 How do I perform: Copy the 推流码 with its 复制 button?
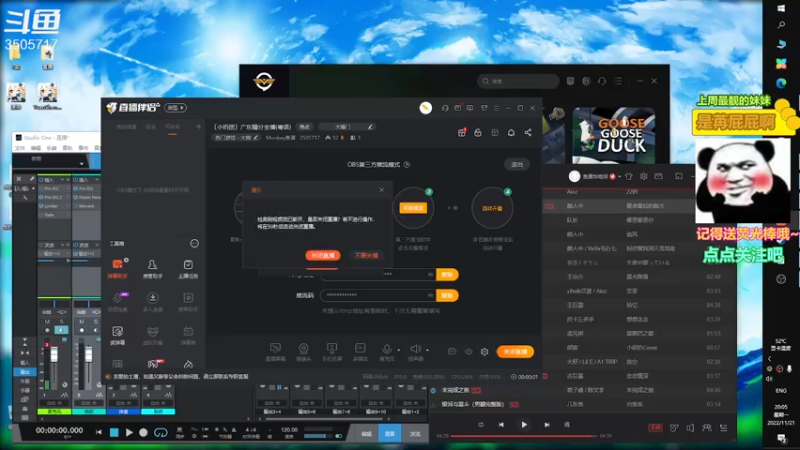447,295
